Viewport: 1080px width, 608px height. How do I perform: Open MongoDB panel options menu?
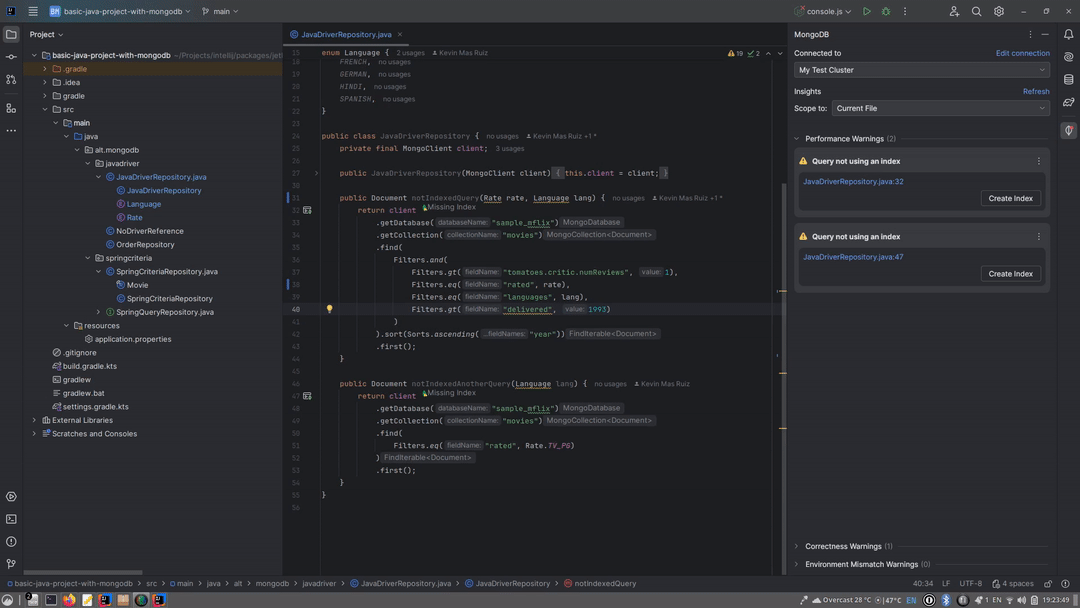pyautogui.click(x=1030, y=34)
